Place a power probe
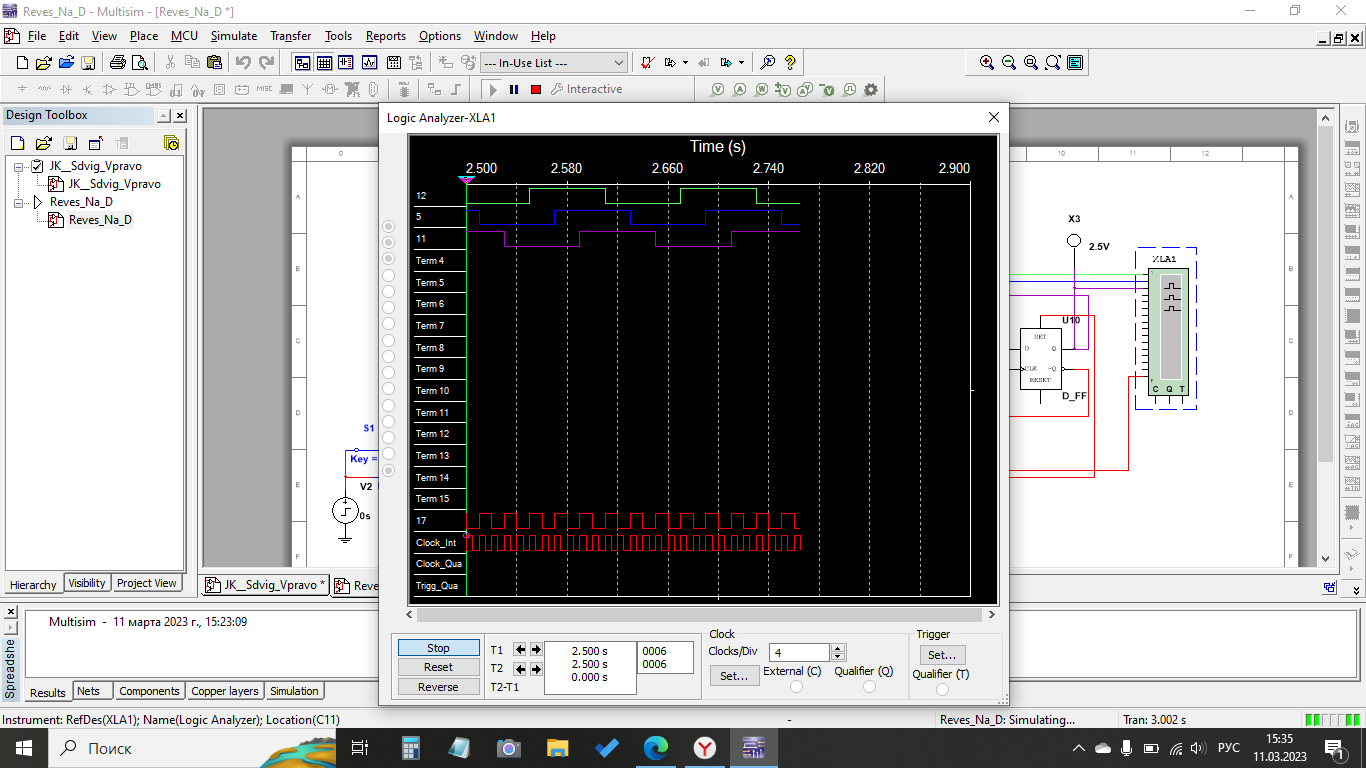The width and height of the screenshot is (1366, 768). 762,89
